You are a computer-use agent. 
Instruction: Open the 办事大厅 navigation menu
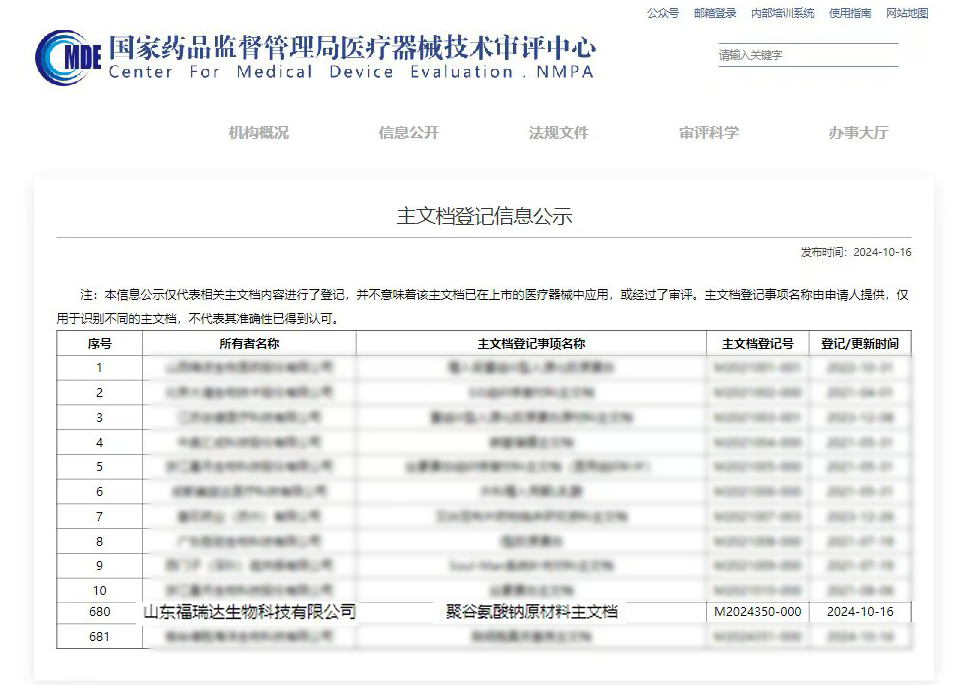[857, 133]
